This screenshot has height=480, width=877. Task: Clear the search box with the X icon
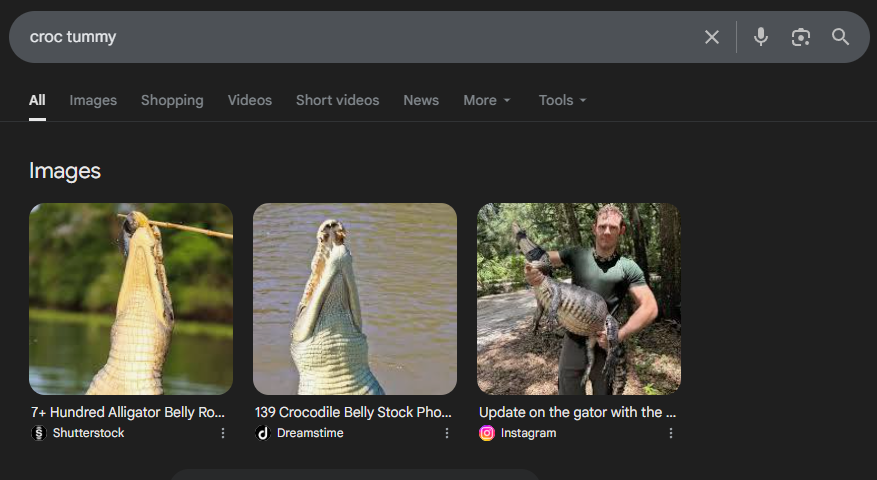(711, 37)
